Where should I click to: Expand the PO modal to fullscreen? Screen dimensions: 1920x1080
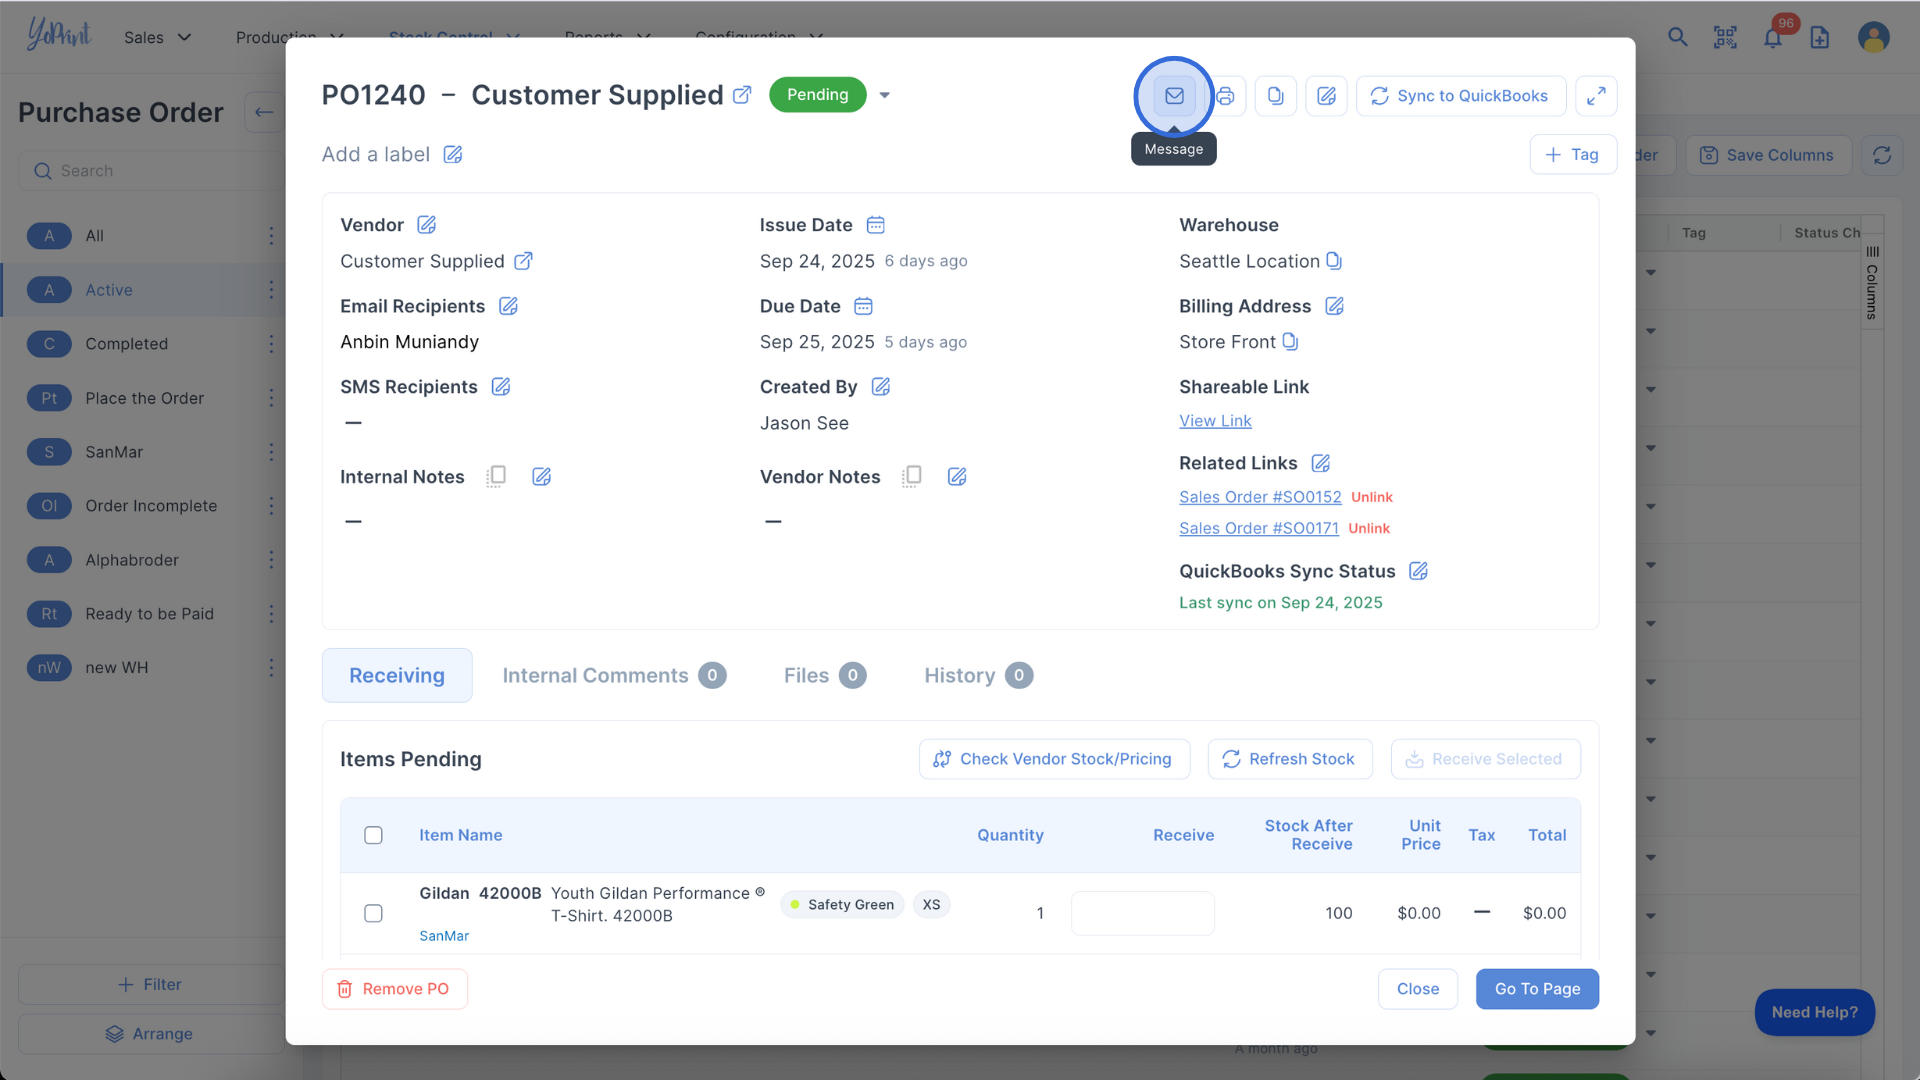pyautogui.click(x=1596, y=96)
